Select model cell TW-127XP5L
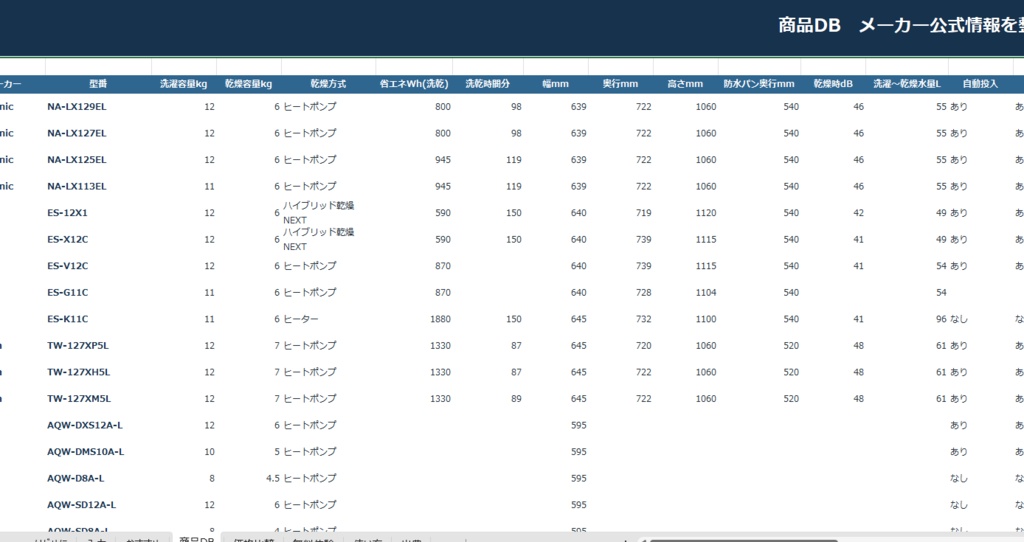The width and height of the screenshot is (1024, 542). click(78, 345)
